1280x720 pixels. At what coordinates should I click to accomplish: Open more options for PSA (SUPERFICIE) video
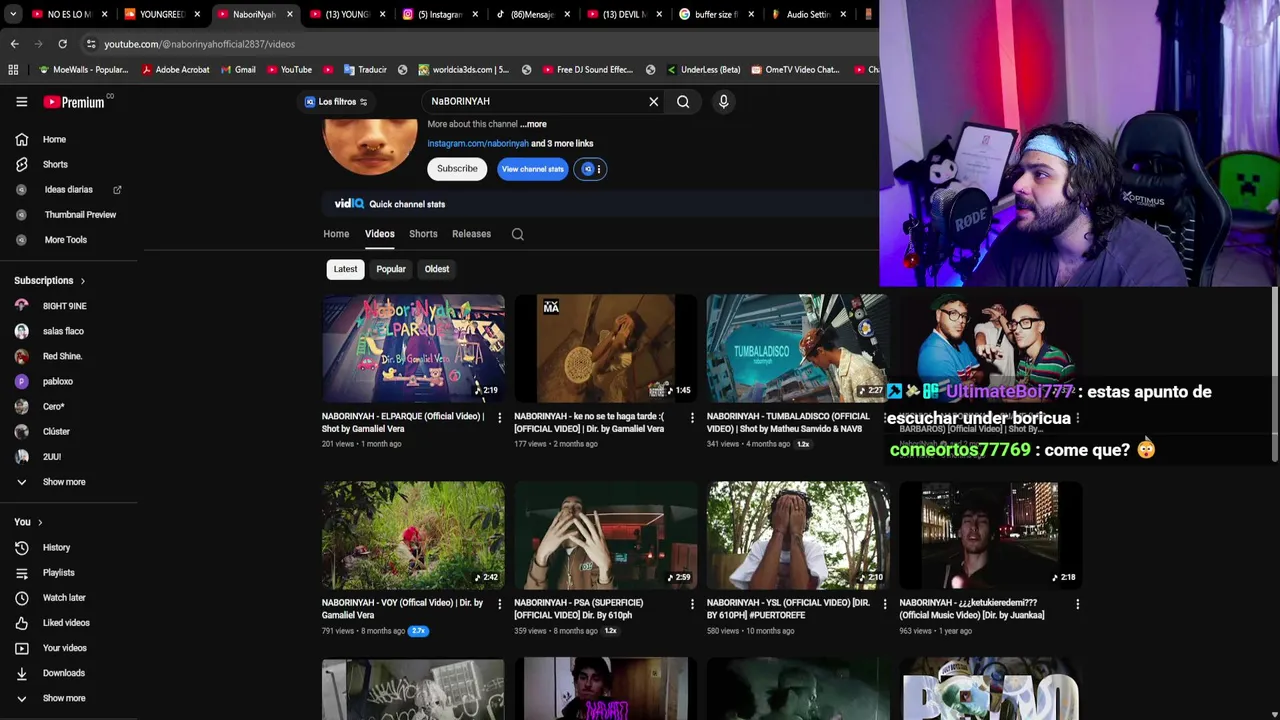[692, 604]
